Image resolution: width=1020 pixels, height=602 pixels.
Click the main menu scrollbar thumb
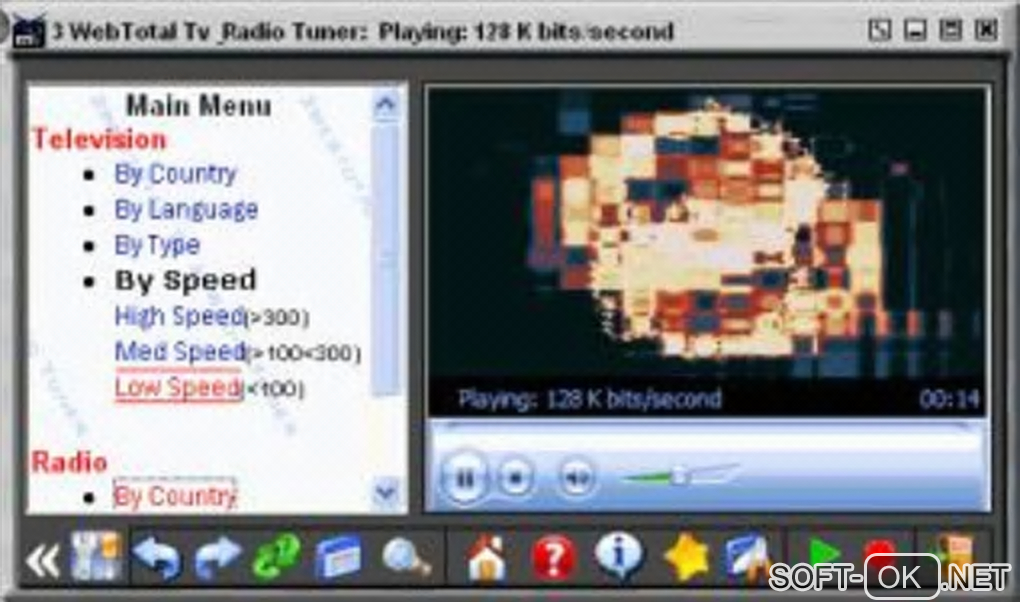(386, 259)
